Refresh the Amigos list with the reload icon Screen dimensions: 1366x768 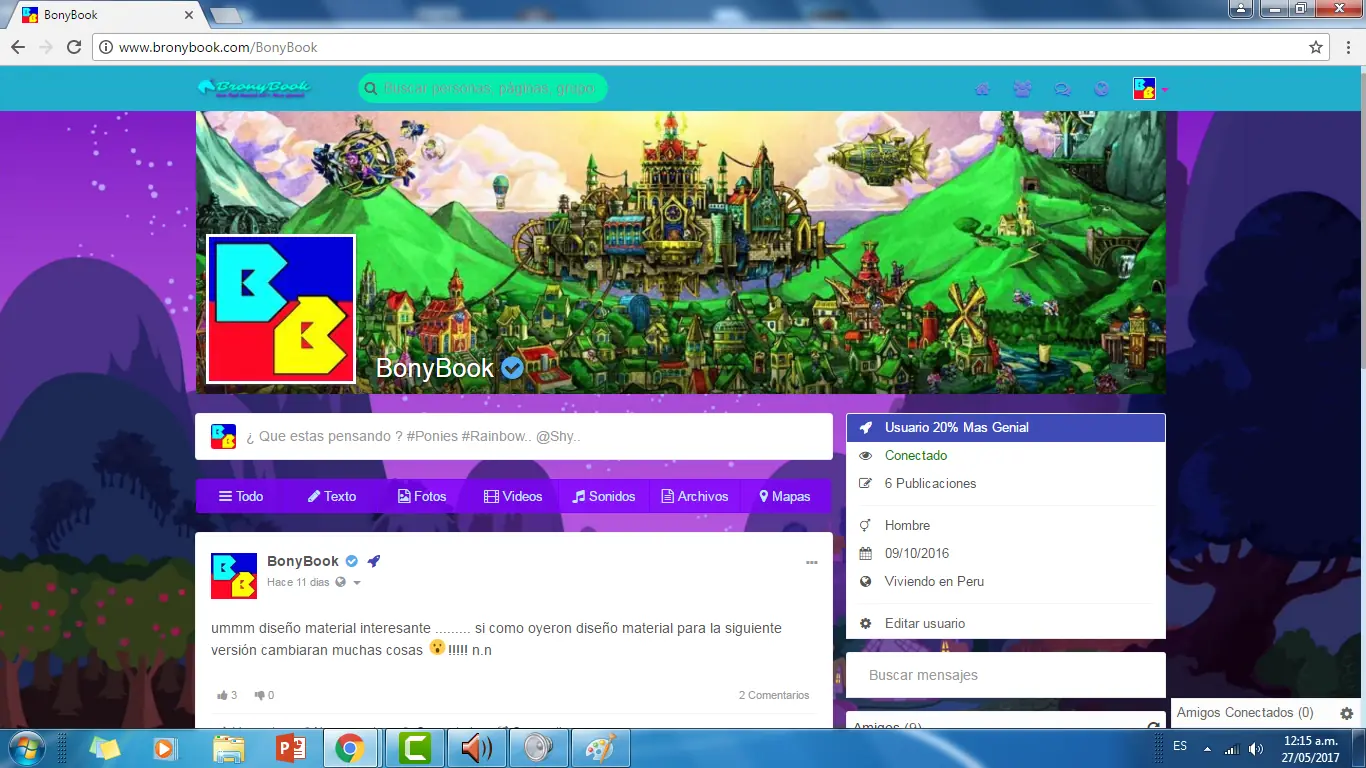tap(1153, 727)
